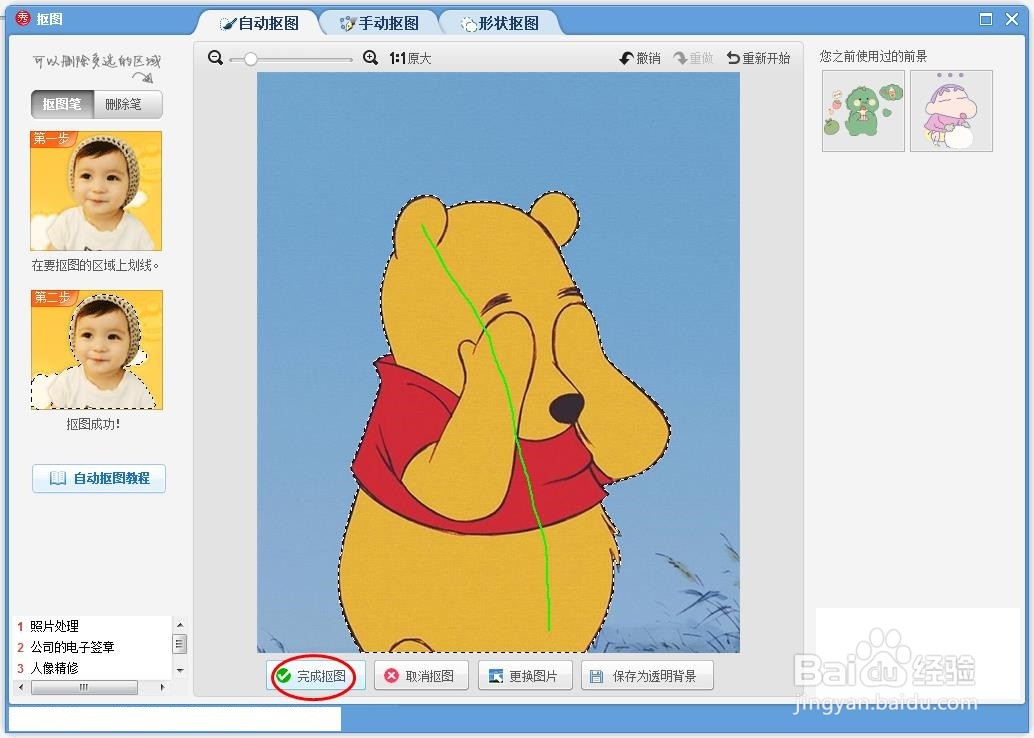Close the 抠图 window
This screenshot has width=1034, height=738.
(1012, 19)
